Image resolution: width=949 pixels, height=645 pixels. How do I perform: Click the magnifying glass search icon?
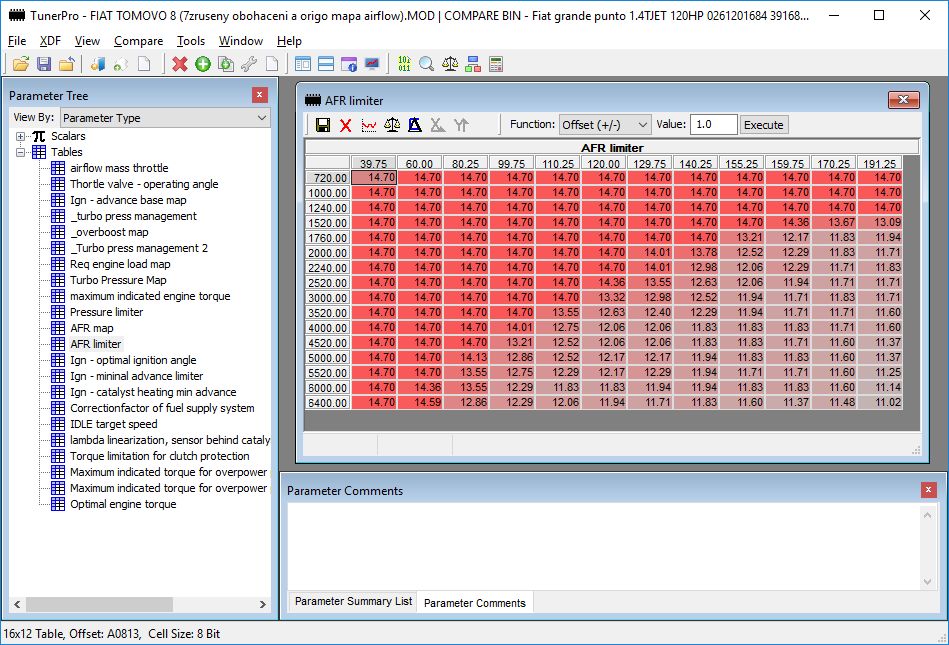tap(427, 64)
